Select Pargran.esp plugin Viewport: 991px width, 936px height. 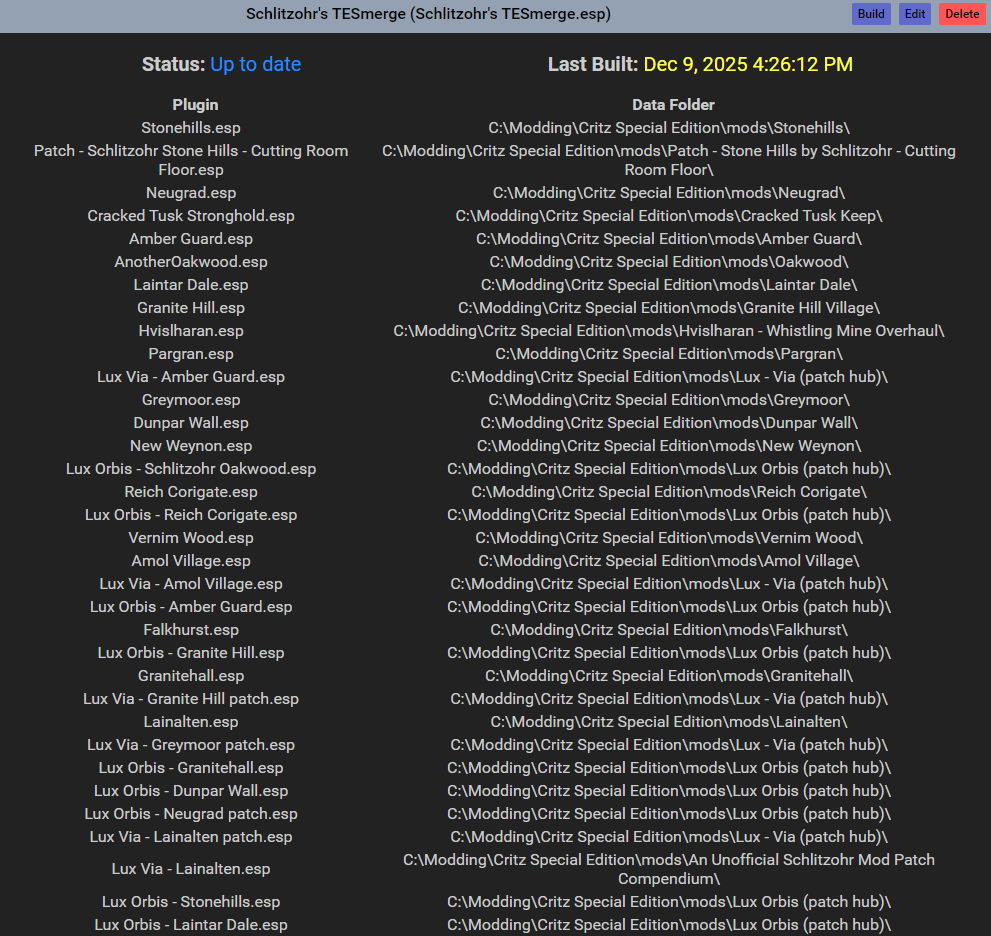[x=191, y=354]
